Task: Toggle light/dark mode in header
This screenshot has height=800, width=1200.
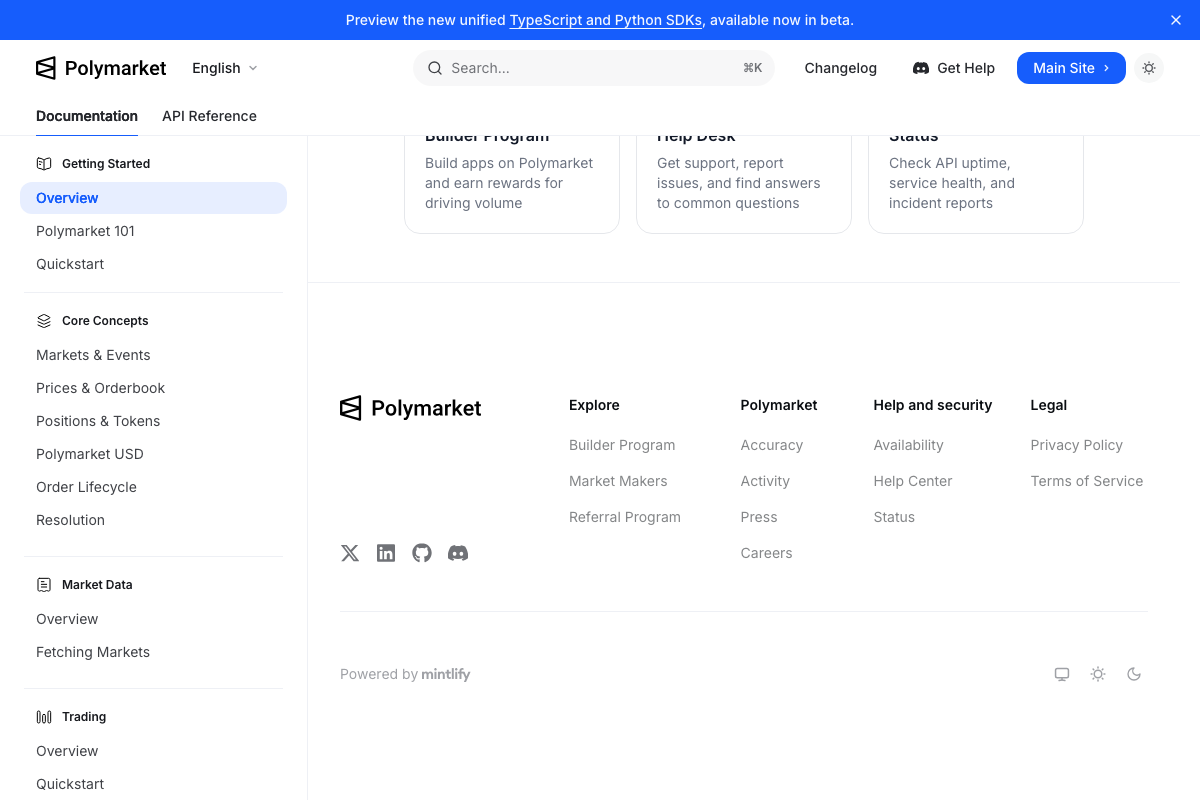Action: (x=1149, y=68)
